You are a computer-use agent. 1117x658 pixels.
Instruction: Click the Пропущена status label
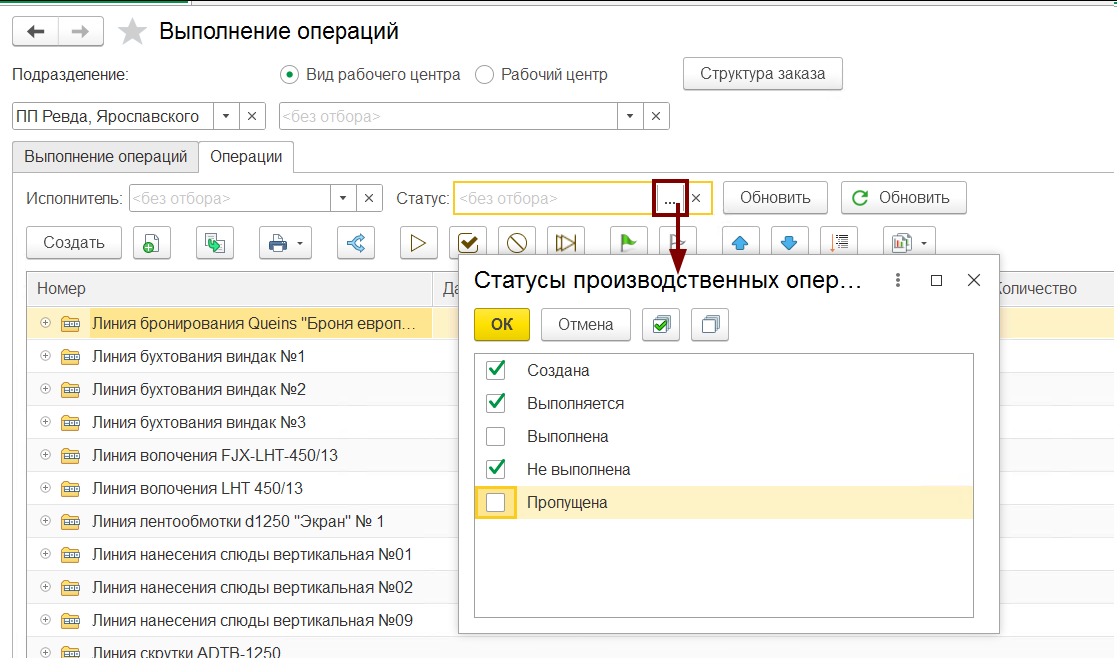(567, 503)
